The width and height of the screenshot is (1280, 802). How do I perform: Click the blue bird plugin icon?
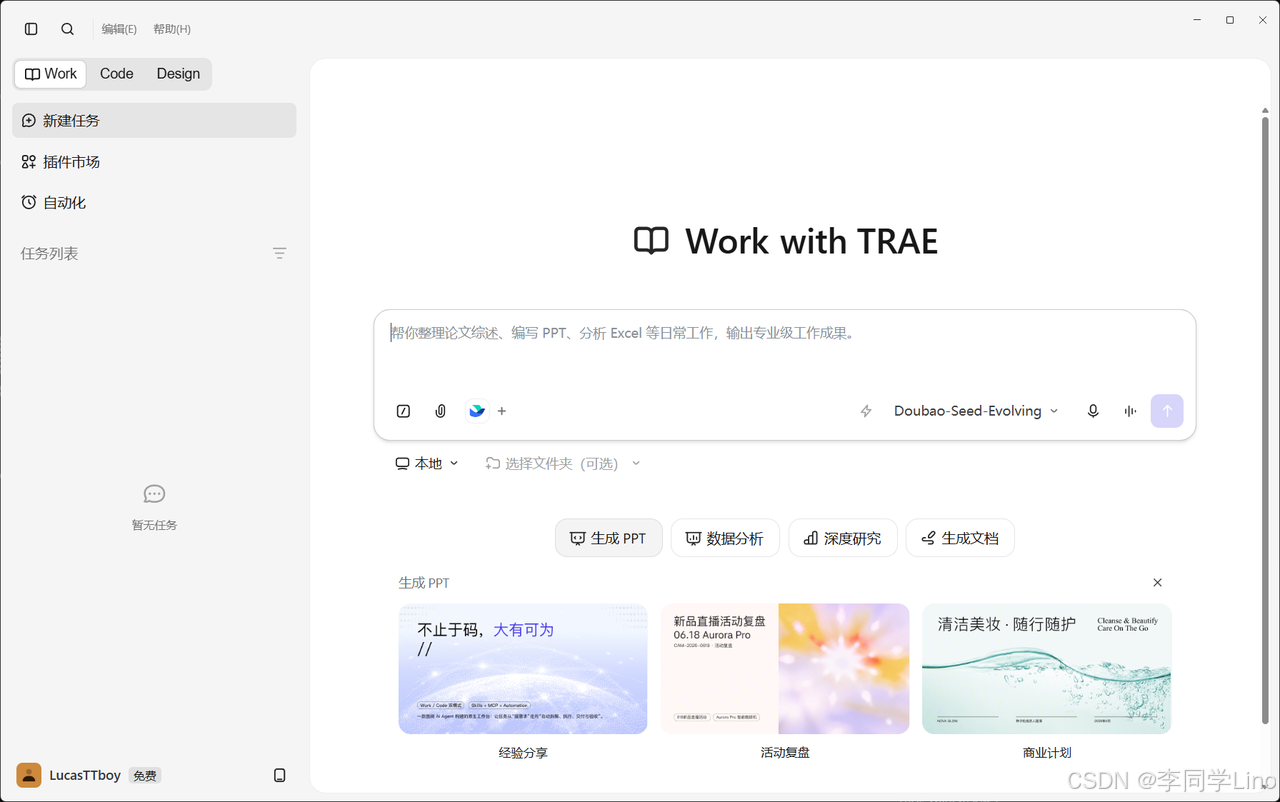(x=477, y=411)
